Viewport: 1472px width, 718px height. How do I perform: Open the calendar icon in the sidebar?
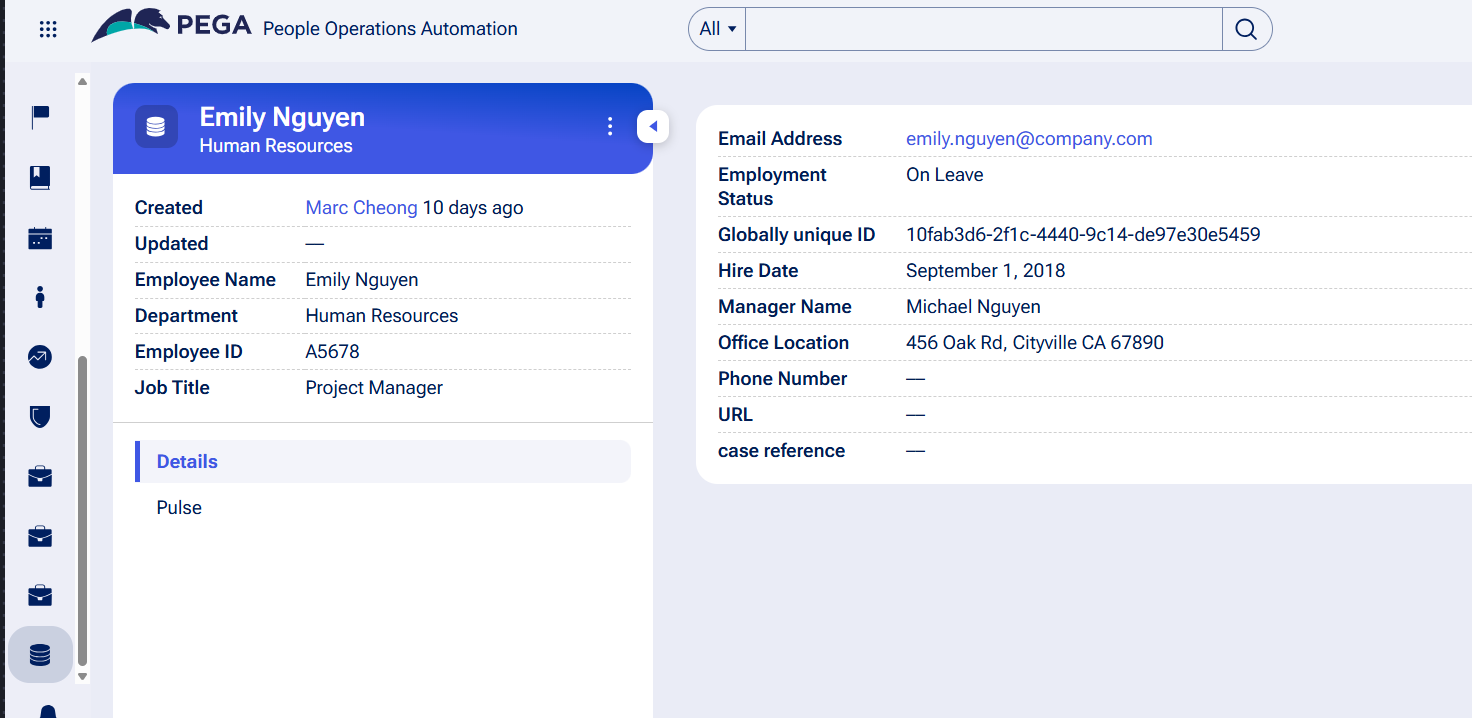[x=39, y=238]
